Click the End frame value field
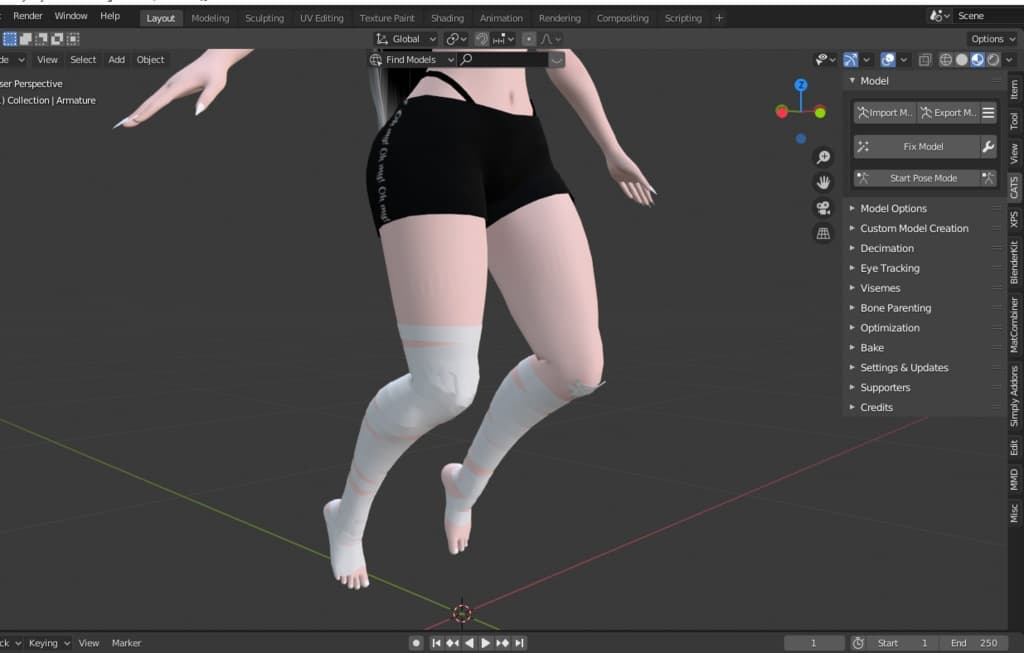Screen dimensions: 1024x653 (975, 643)
